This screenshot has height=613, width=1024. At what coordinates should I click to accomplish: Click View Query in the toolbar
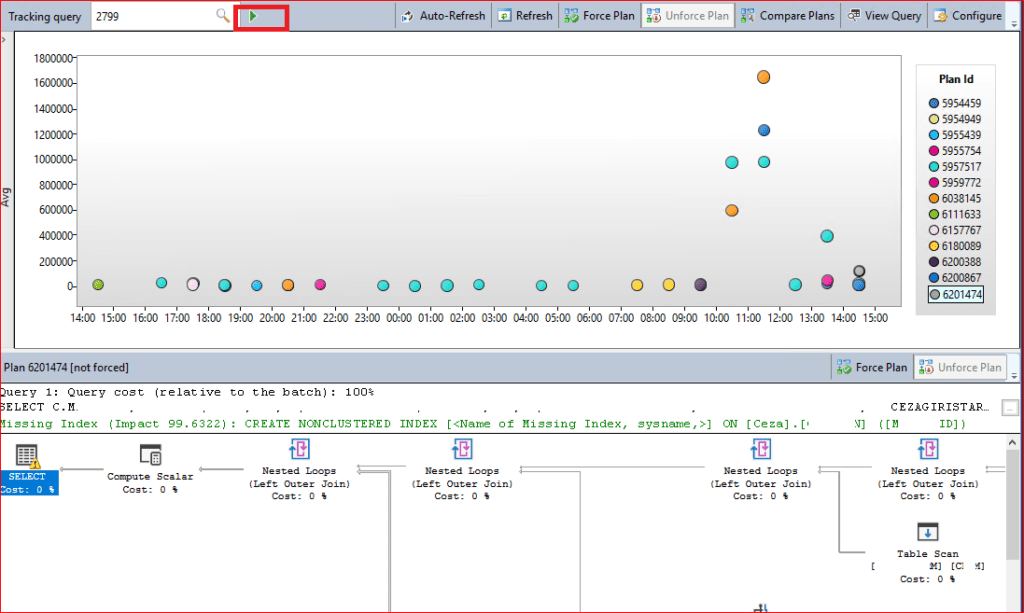(x=884, y=16)
